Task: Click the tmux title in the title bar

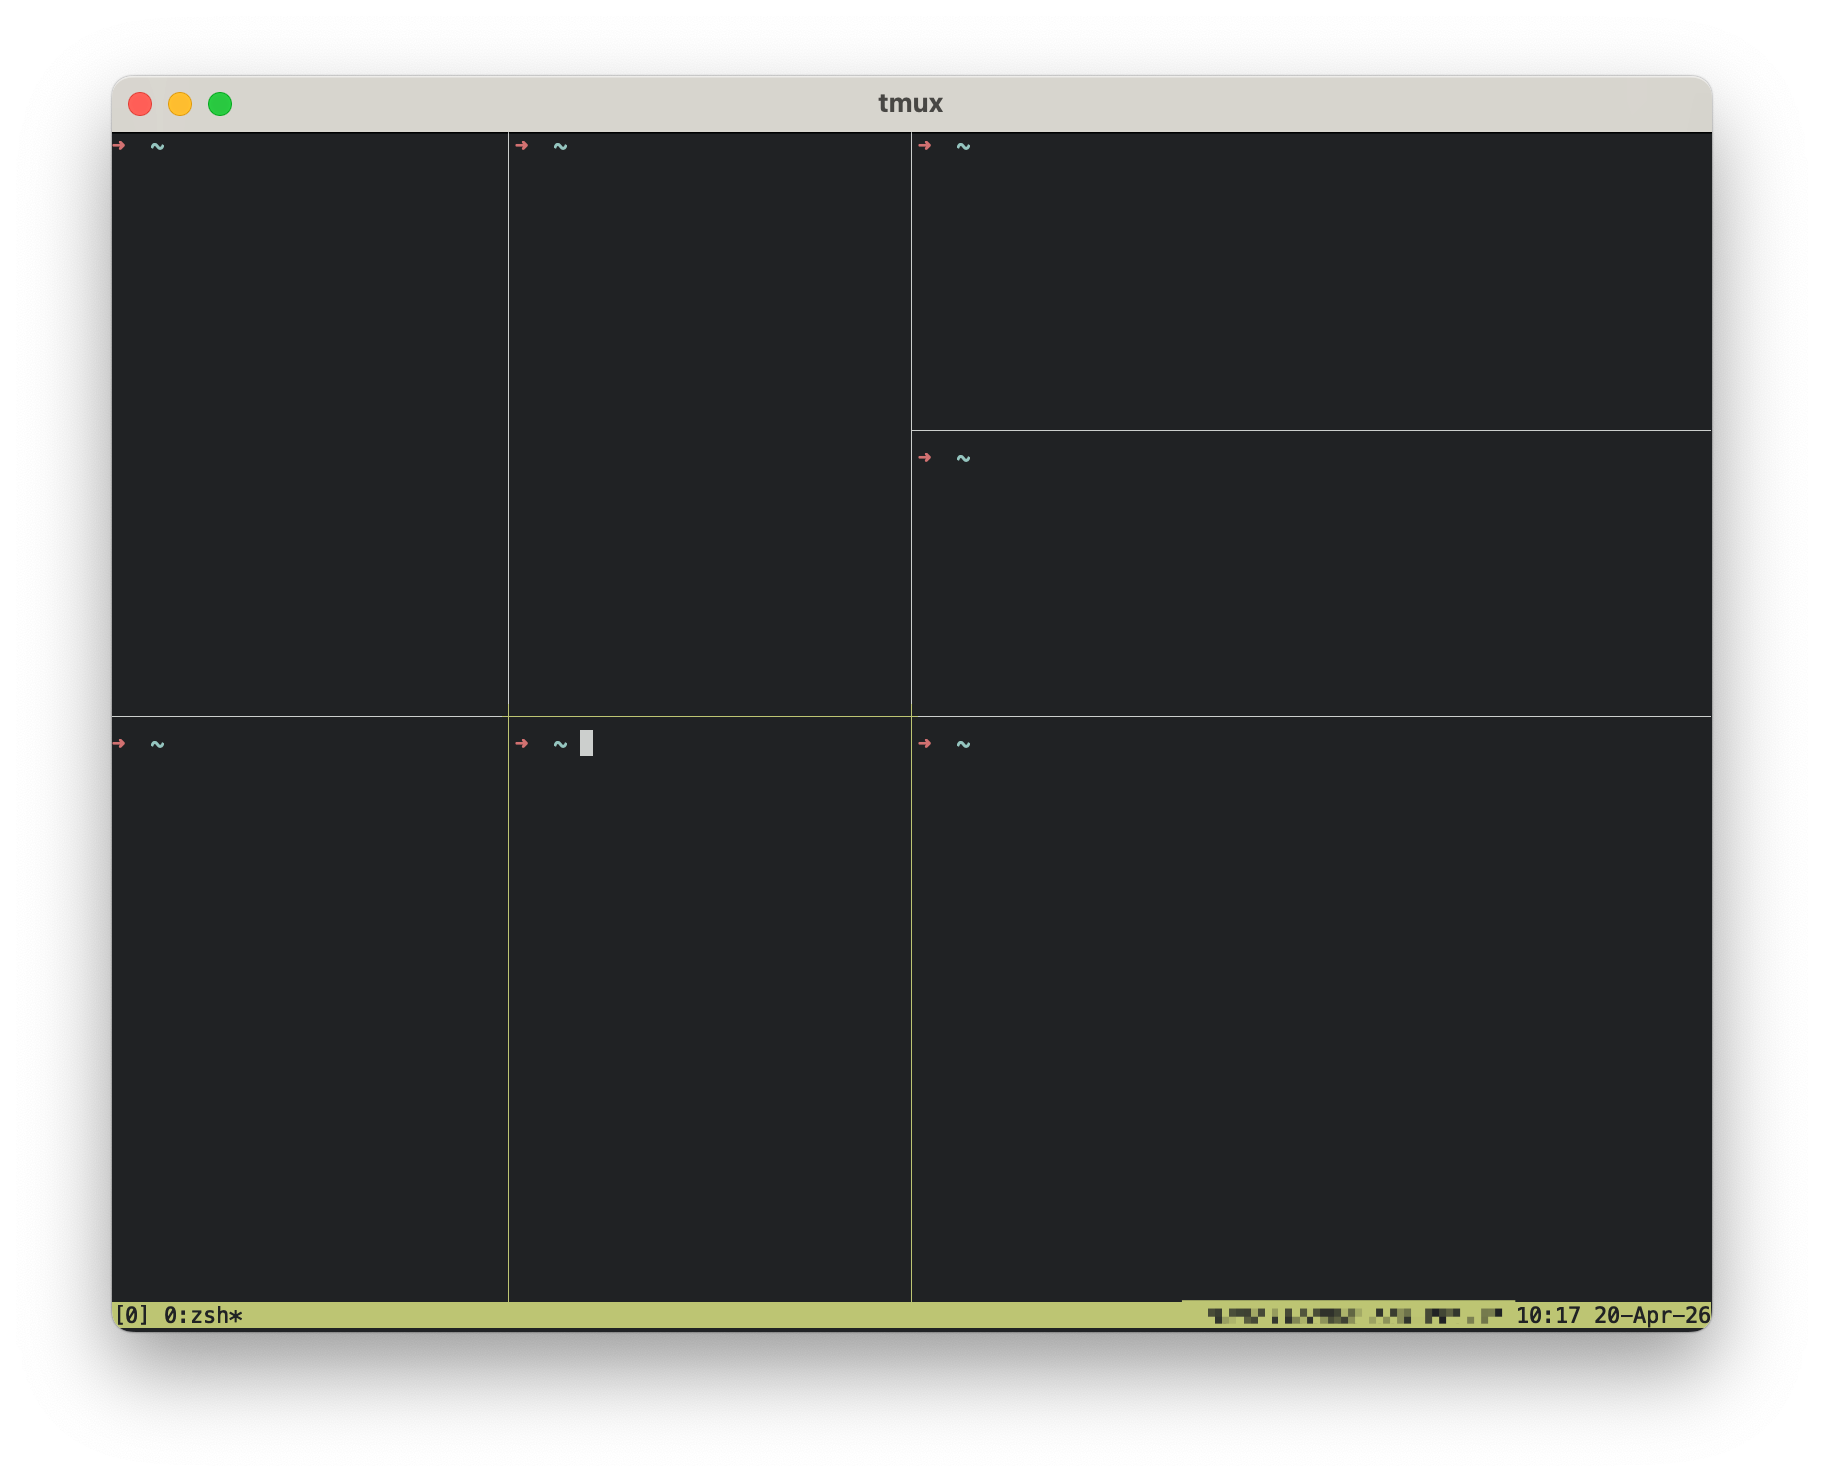Action: [x=910, y=103]
